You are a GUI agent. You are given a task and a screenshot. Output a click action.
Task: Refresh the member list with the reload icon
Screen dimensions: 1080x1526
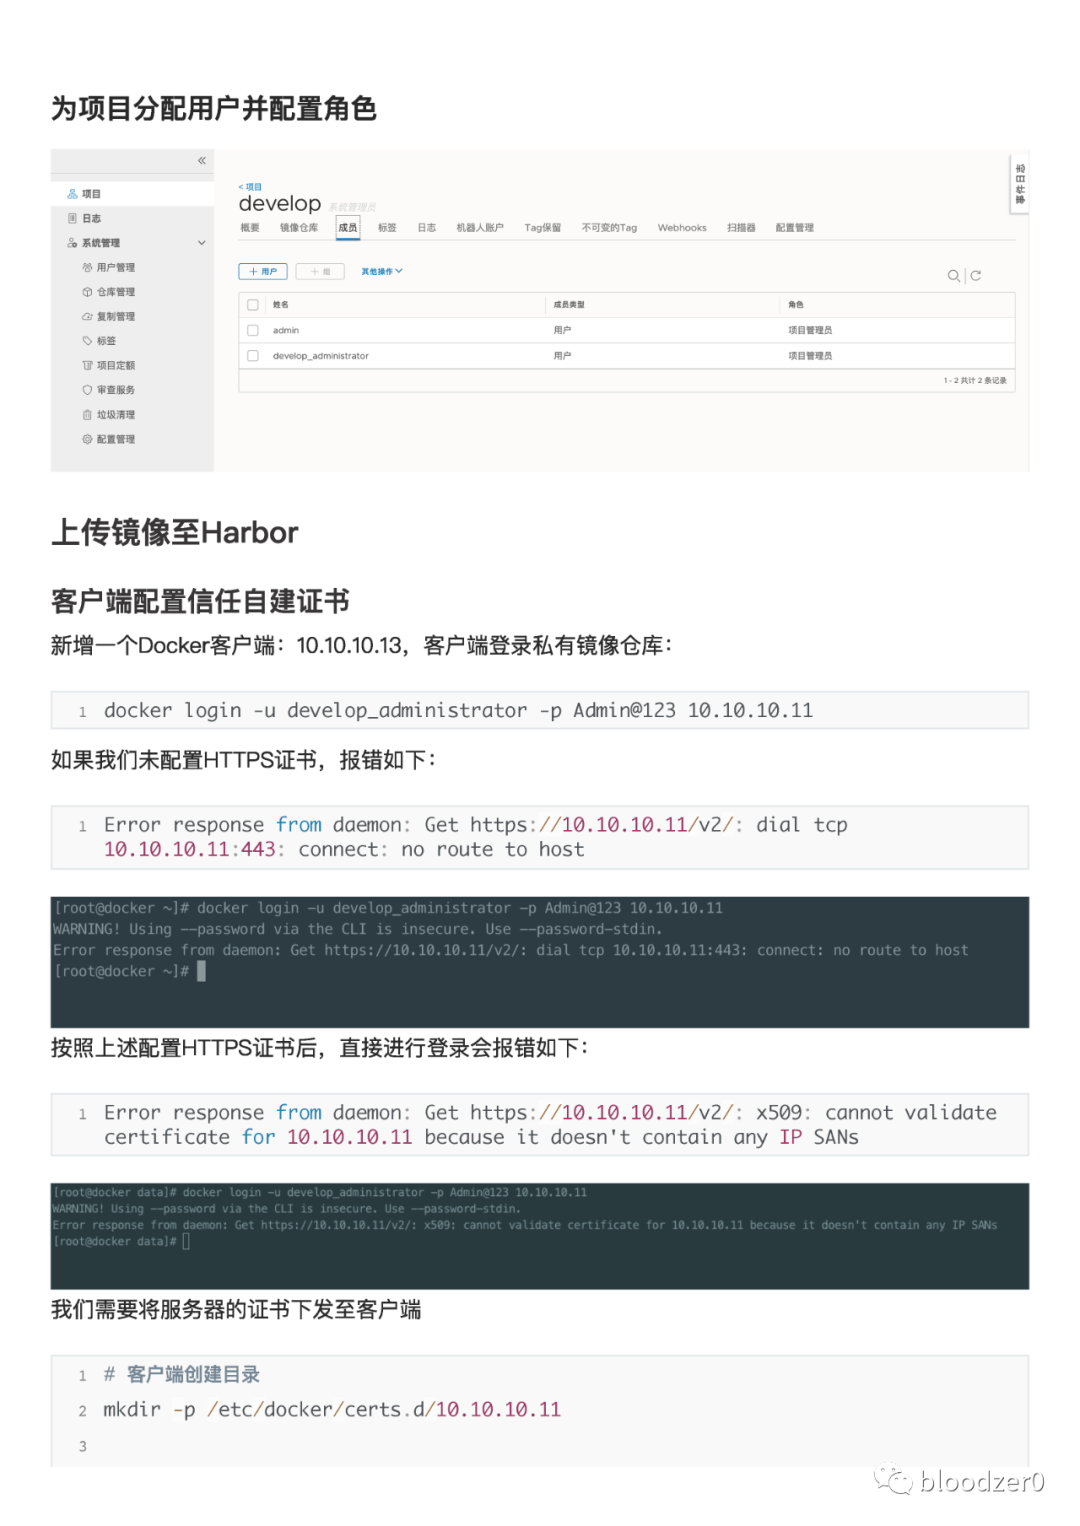click(x=976, y=275)
